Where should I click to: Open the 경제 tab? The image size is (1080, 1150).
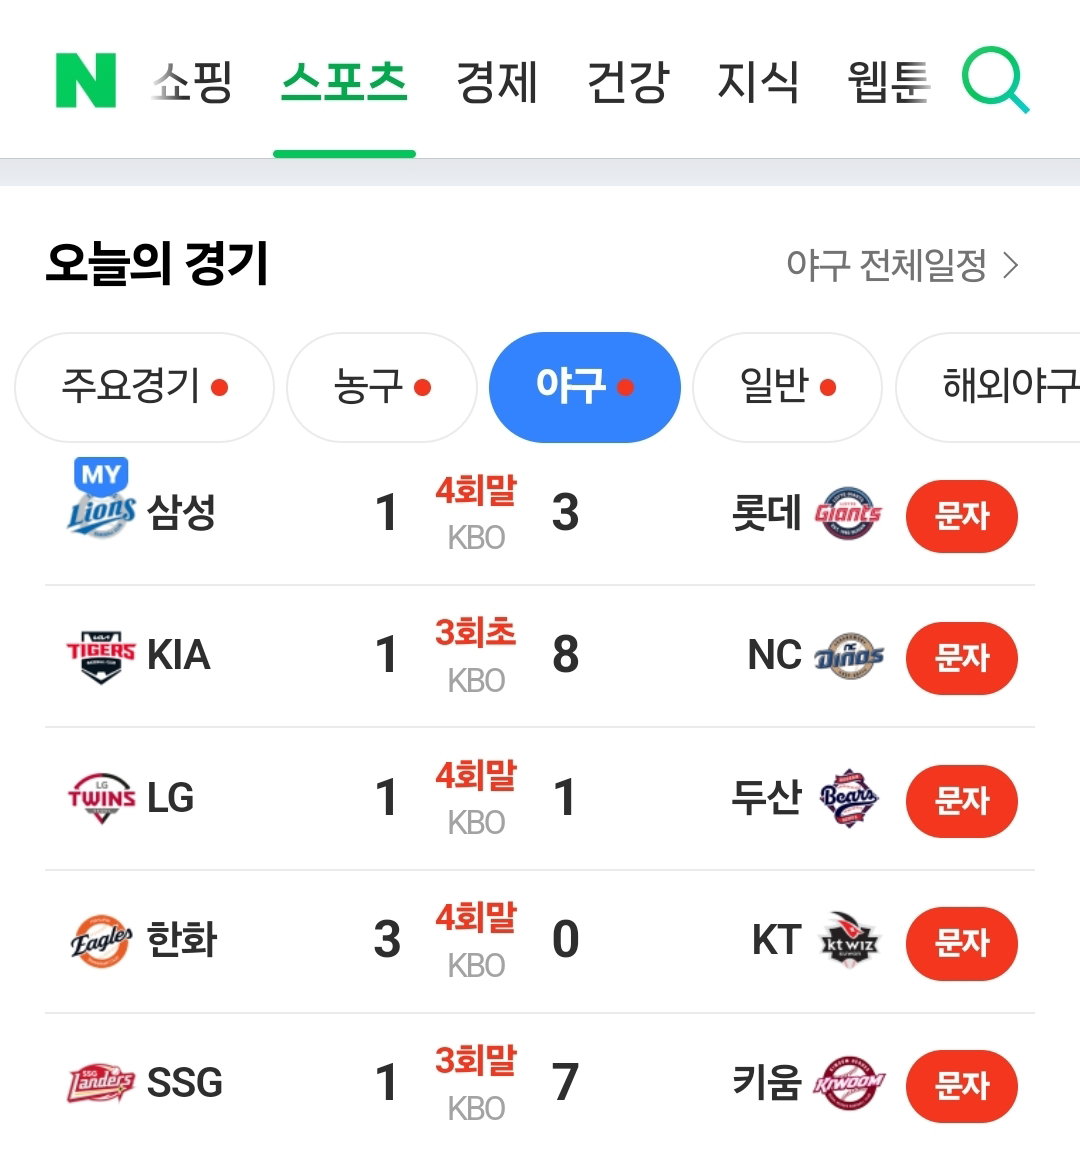[x=497, y=81]
